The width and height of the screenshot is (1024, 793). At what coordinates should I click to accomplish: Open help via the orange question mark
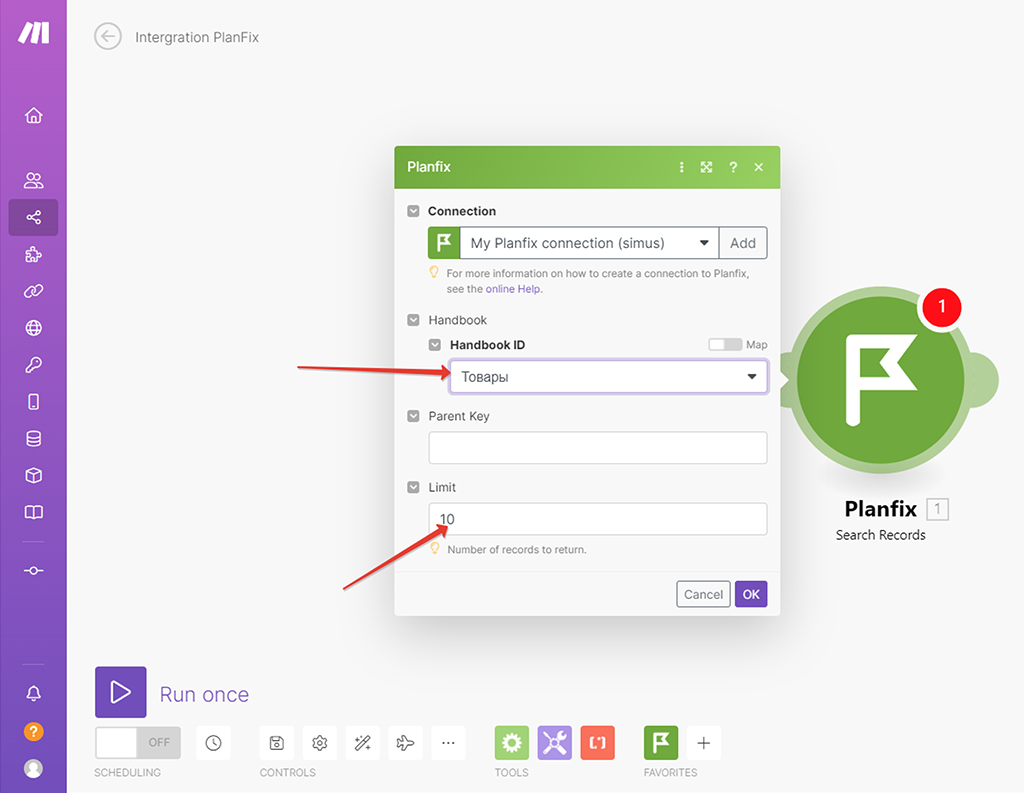click(33, 731)
